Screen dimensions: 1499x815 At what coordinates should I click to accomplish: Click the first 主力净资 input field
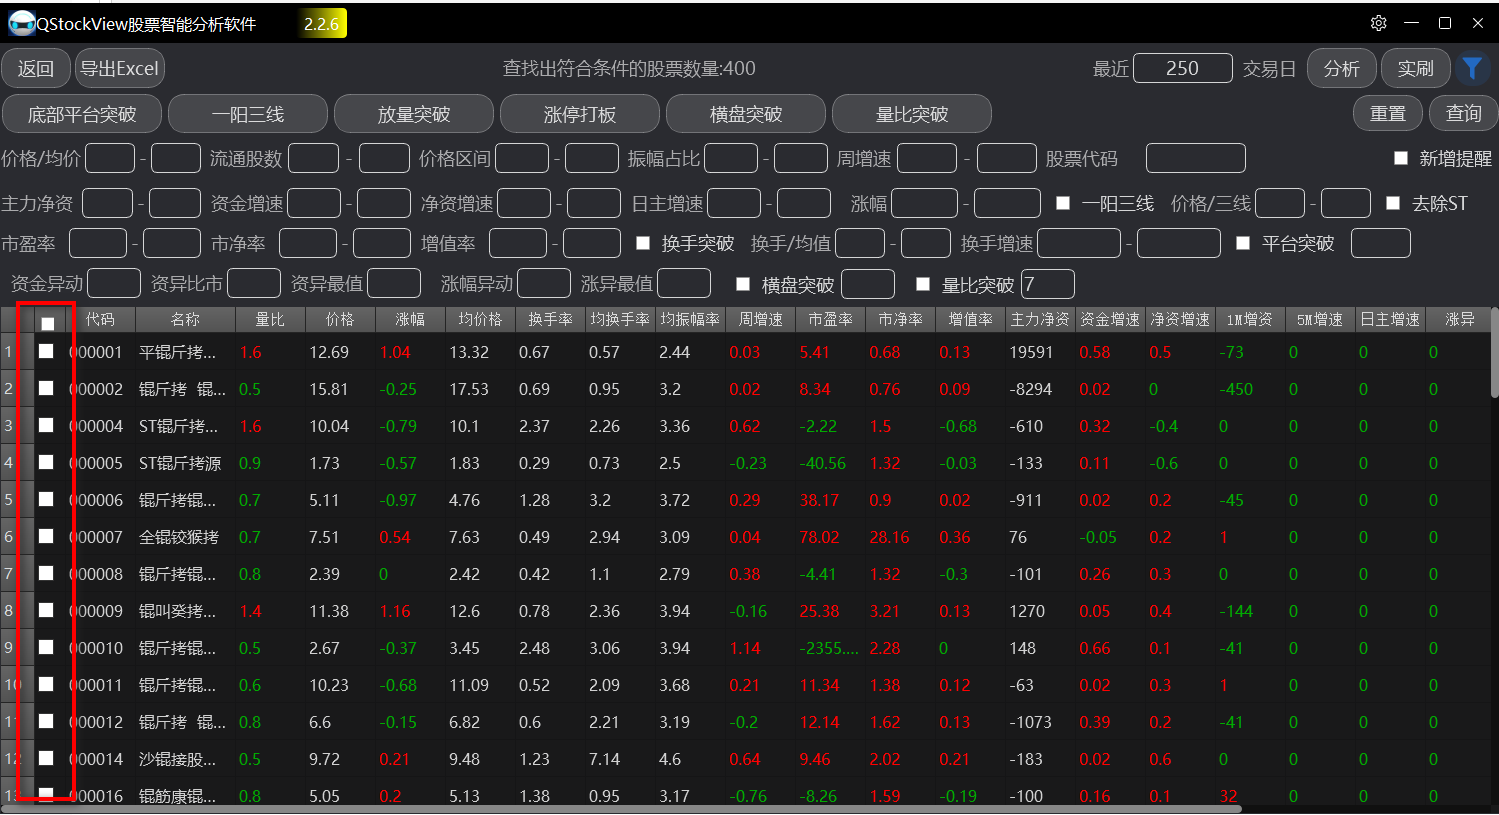(x=107, y=203)
